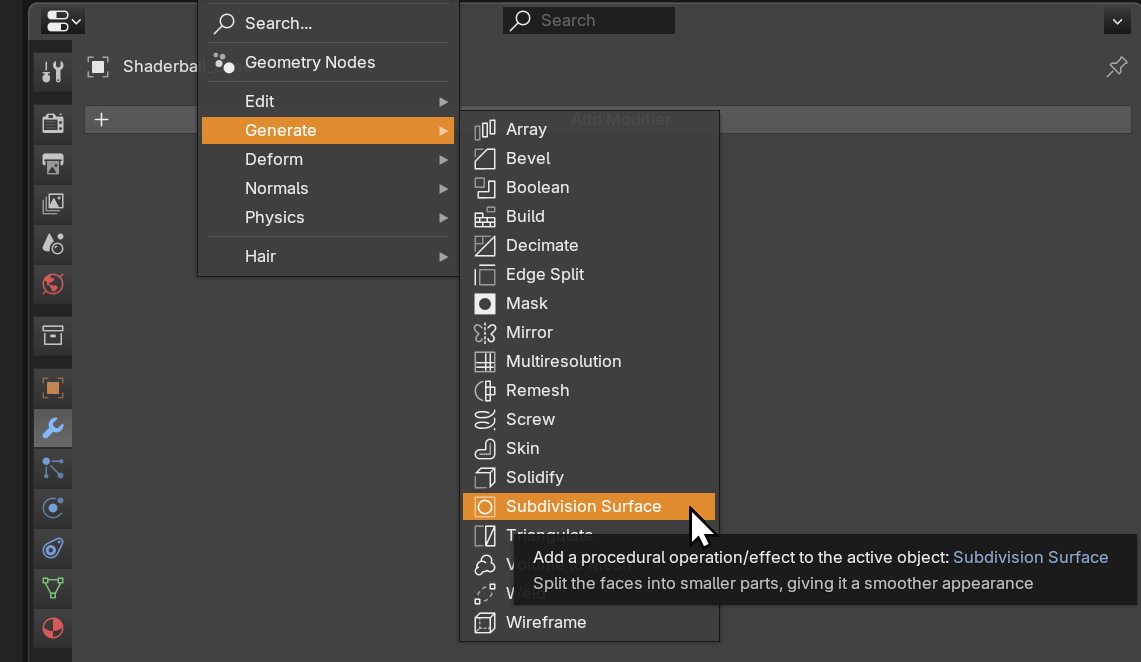Toggle the pin icon for the properties context
The image size is (1141, 662).
(x=1116, y=67)
